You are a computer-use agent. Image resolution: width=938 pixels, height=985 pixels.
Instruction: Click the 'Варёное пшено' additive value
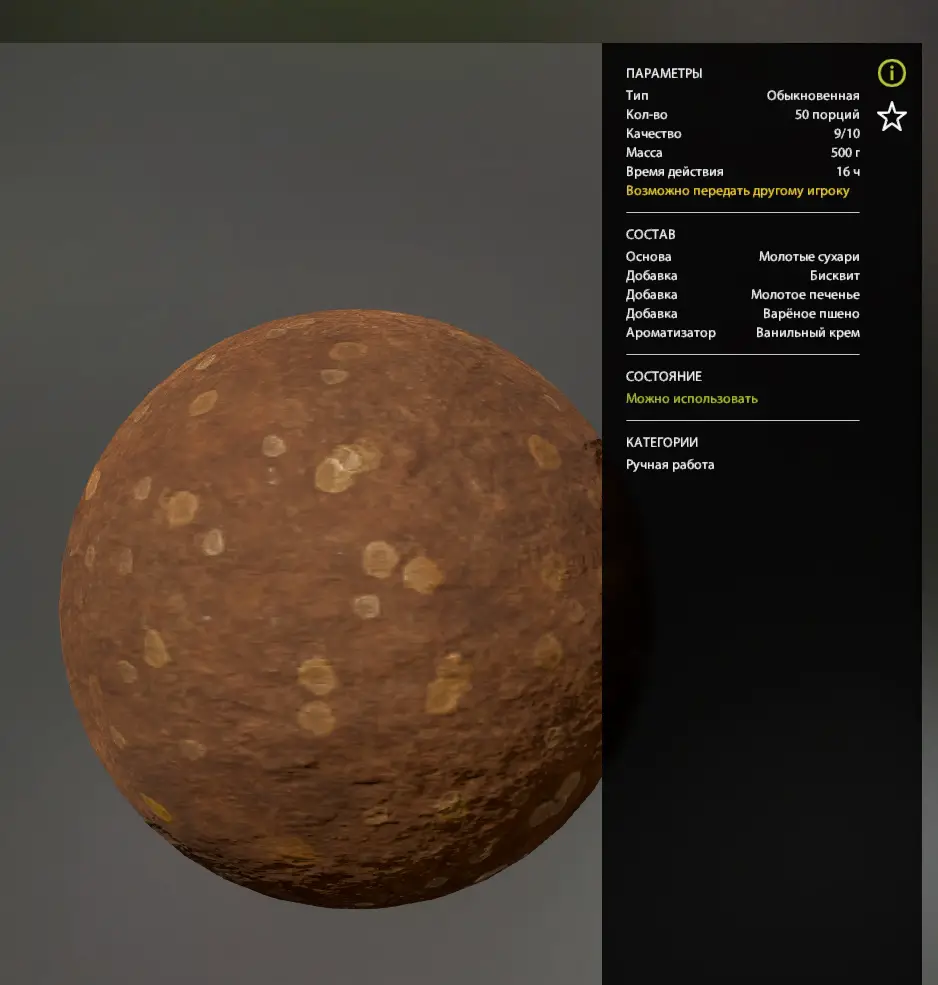tap(810, 313)
